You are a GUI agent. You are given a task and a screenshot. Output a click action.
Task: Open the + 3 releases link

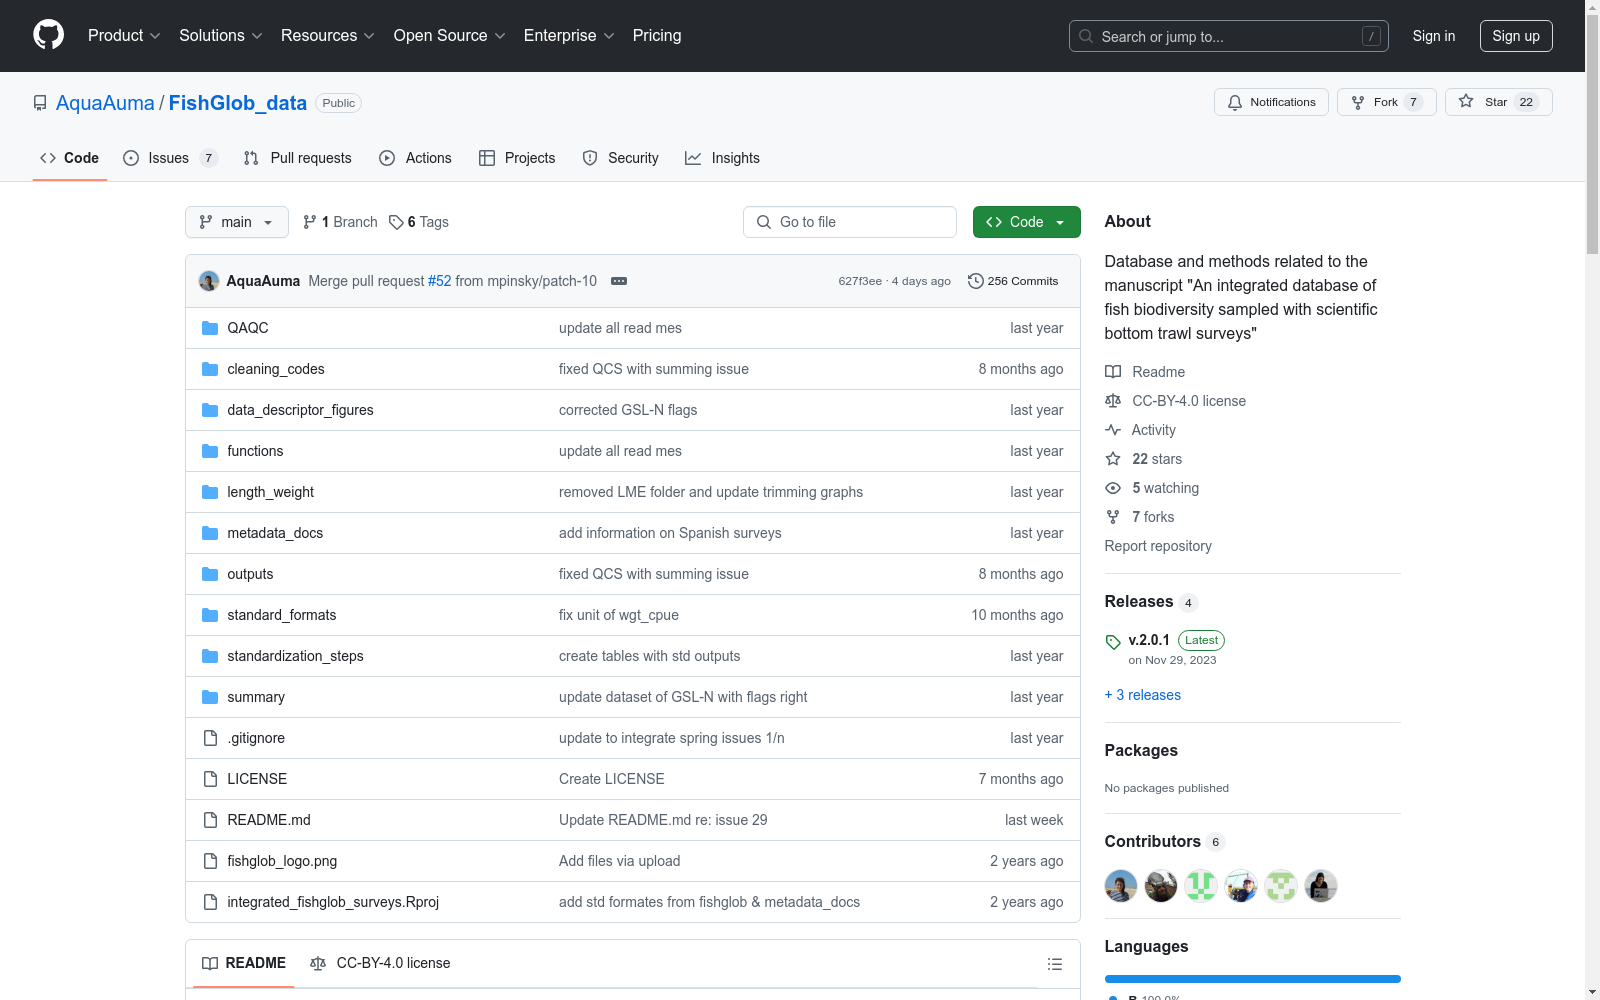pyautogui.click(x=1143, y=695)
